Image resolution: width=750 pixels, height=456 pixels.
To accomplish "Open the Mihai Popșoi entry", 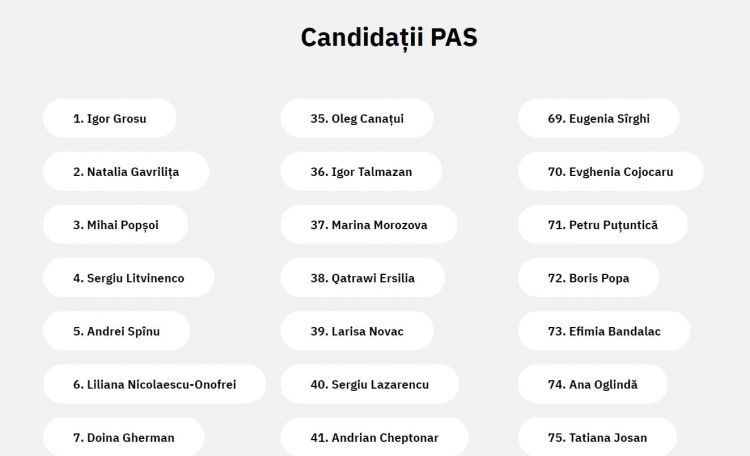I will click(116, 224).
